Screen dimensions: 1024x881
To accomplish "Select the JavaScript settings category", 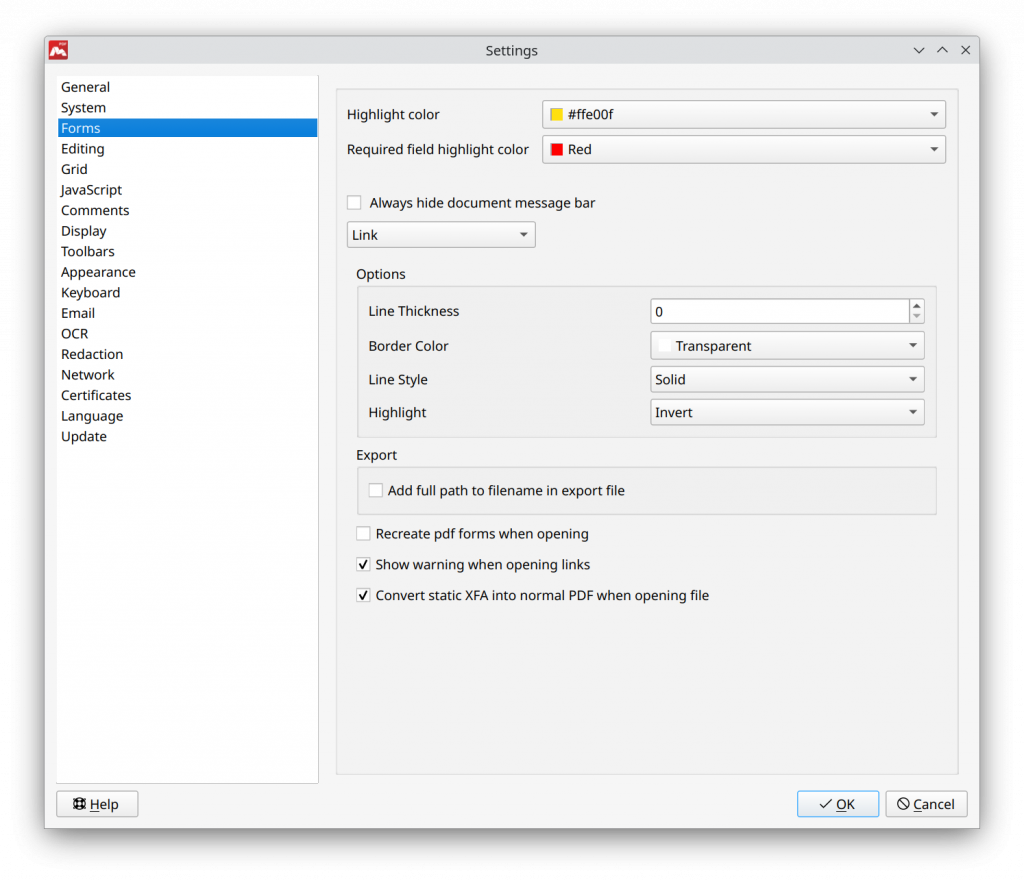I will tap(92, 189).
